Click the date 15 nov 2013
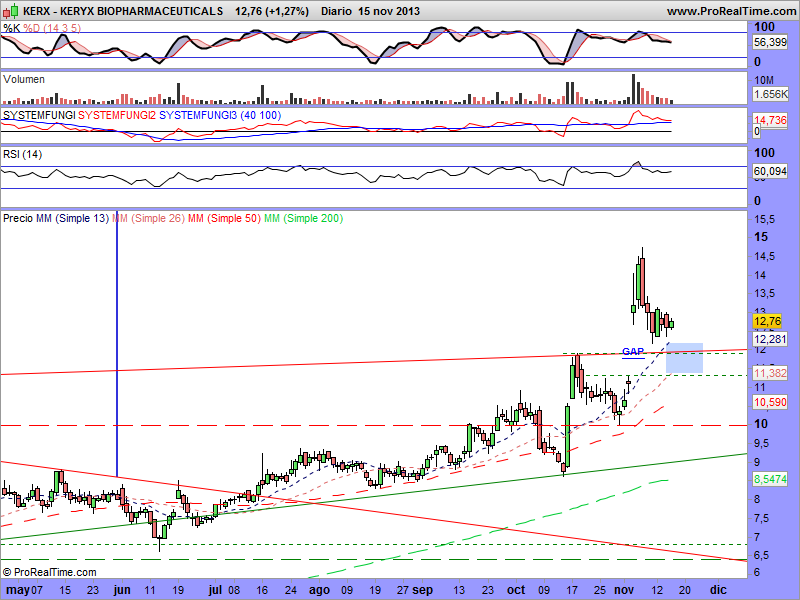Viewport: 800px width, 600px height. click(x=389, y=11)
